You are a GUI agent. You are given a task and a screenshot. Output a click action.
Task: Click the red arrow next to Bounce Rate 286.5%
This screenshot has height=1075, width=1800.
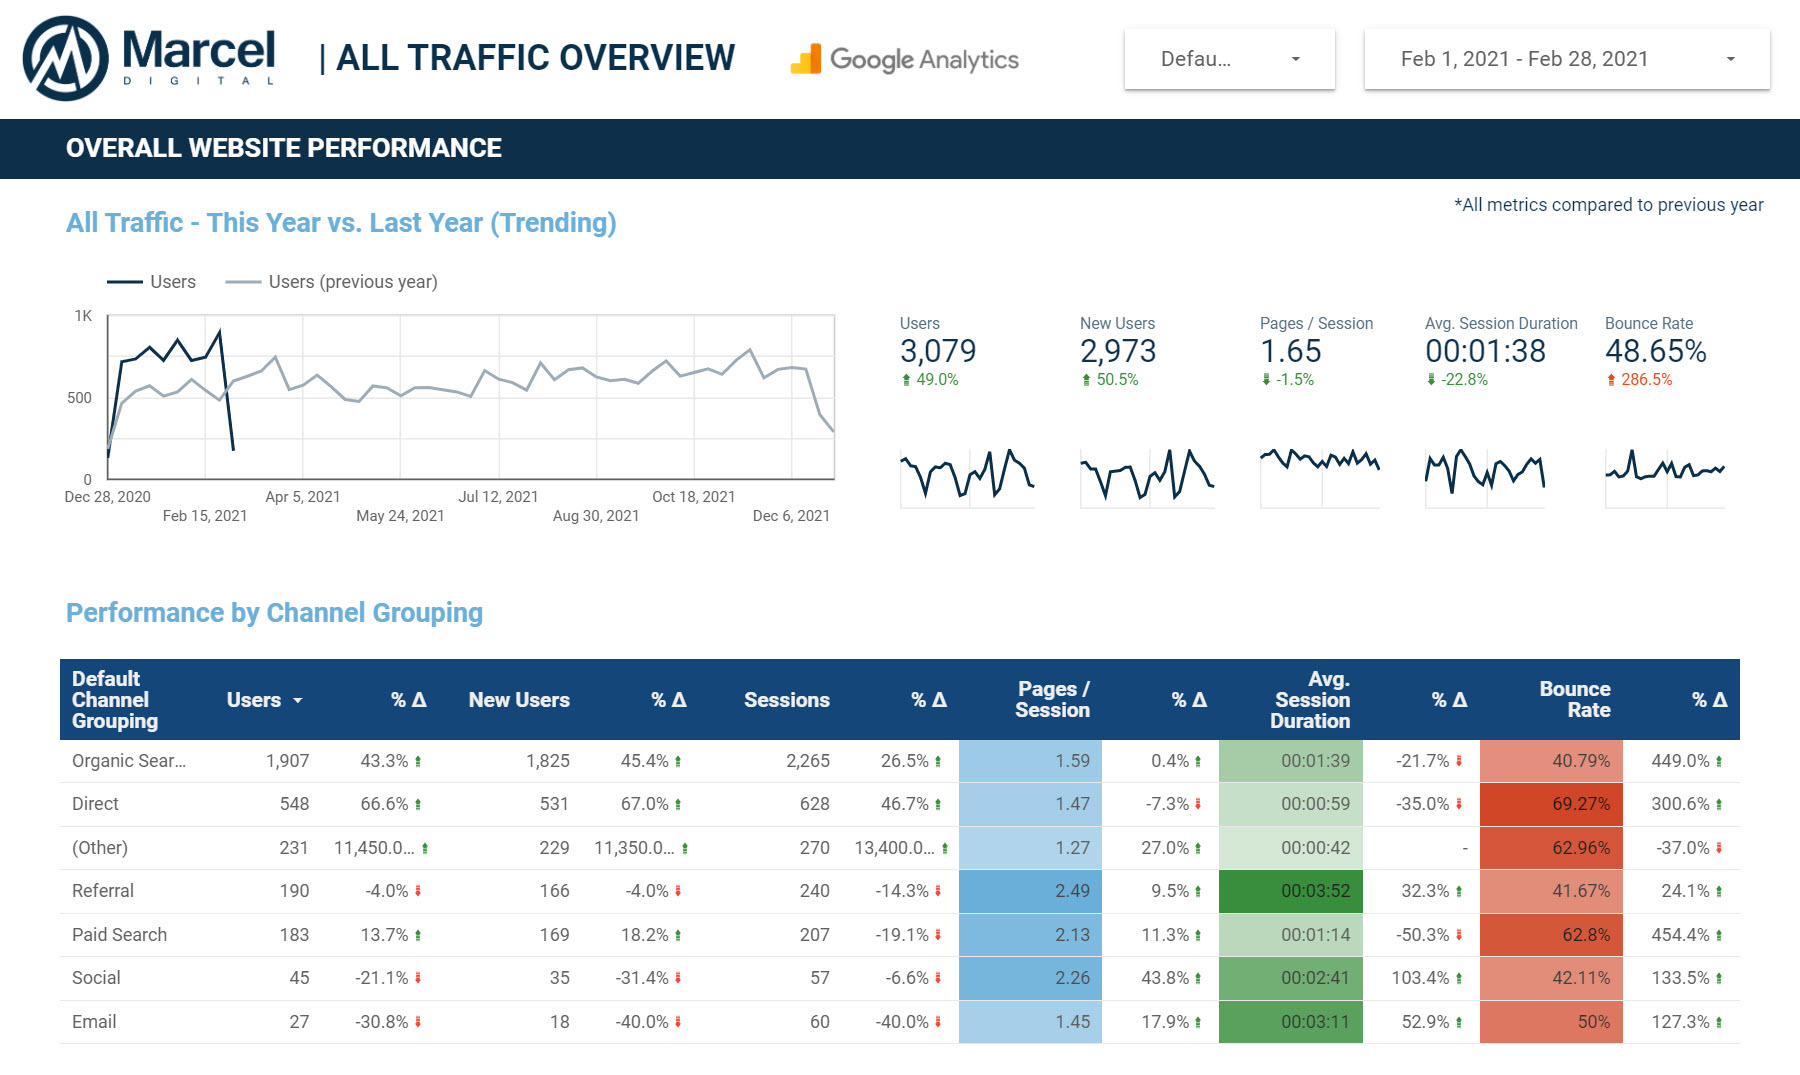point(1610,379)
